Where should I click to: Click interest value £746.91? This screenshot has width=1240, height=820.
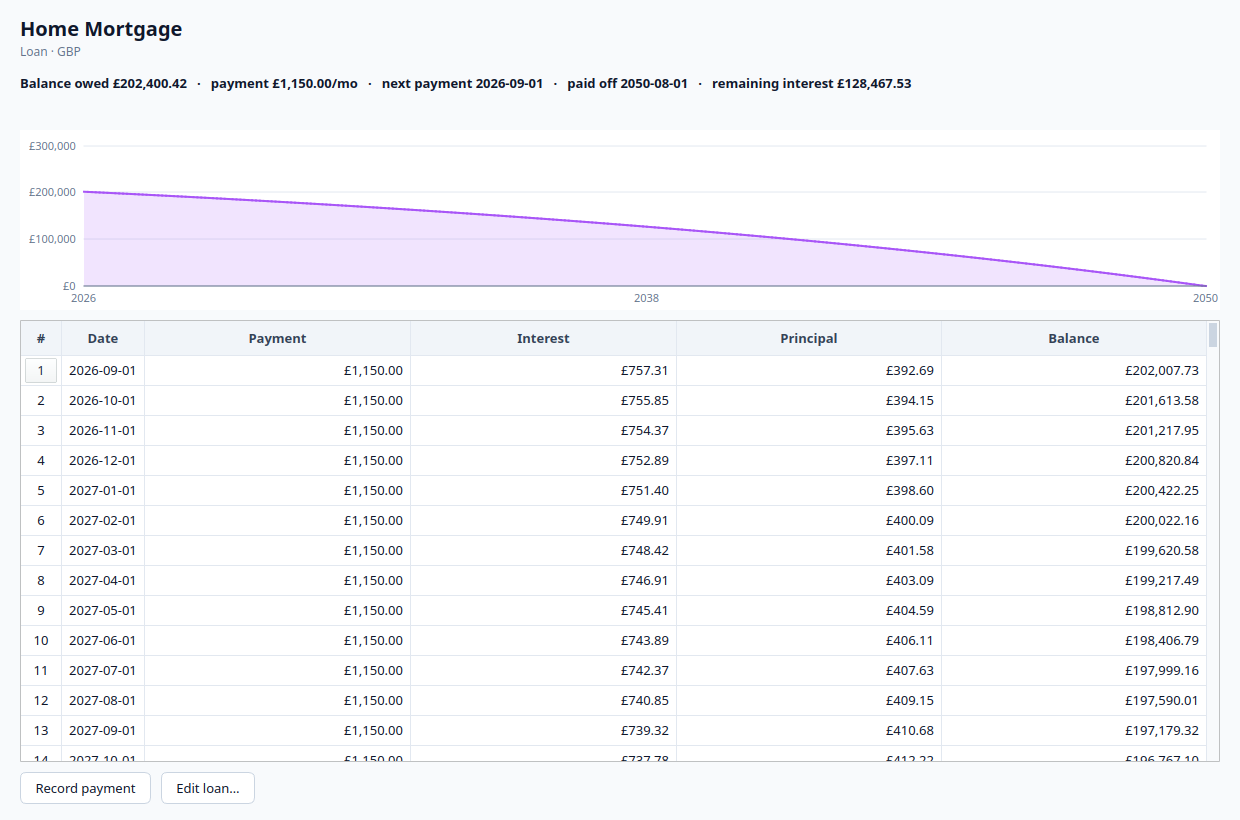(x=645, y=581)
